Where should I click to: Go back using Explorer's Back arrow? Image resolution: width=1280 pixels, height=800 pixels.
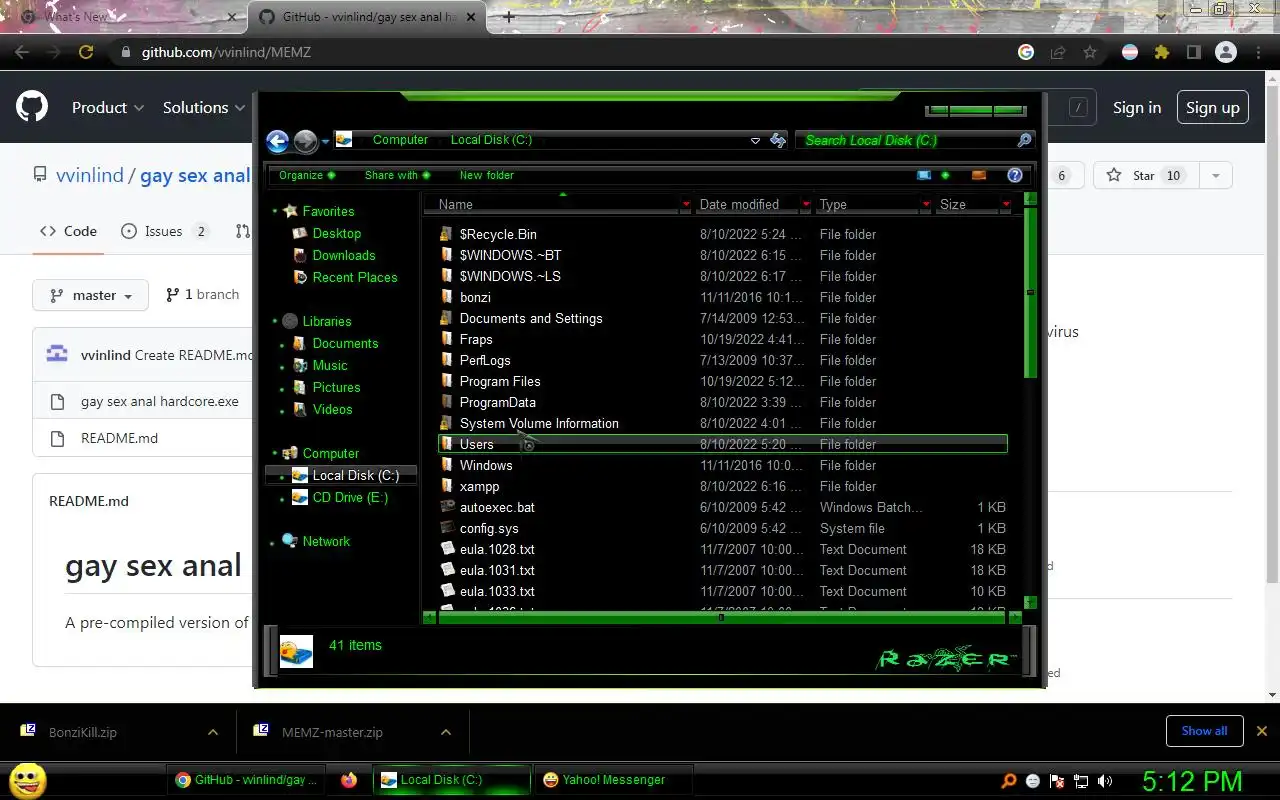[x=278, y=141]
